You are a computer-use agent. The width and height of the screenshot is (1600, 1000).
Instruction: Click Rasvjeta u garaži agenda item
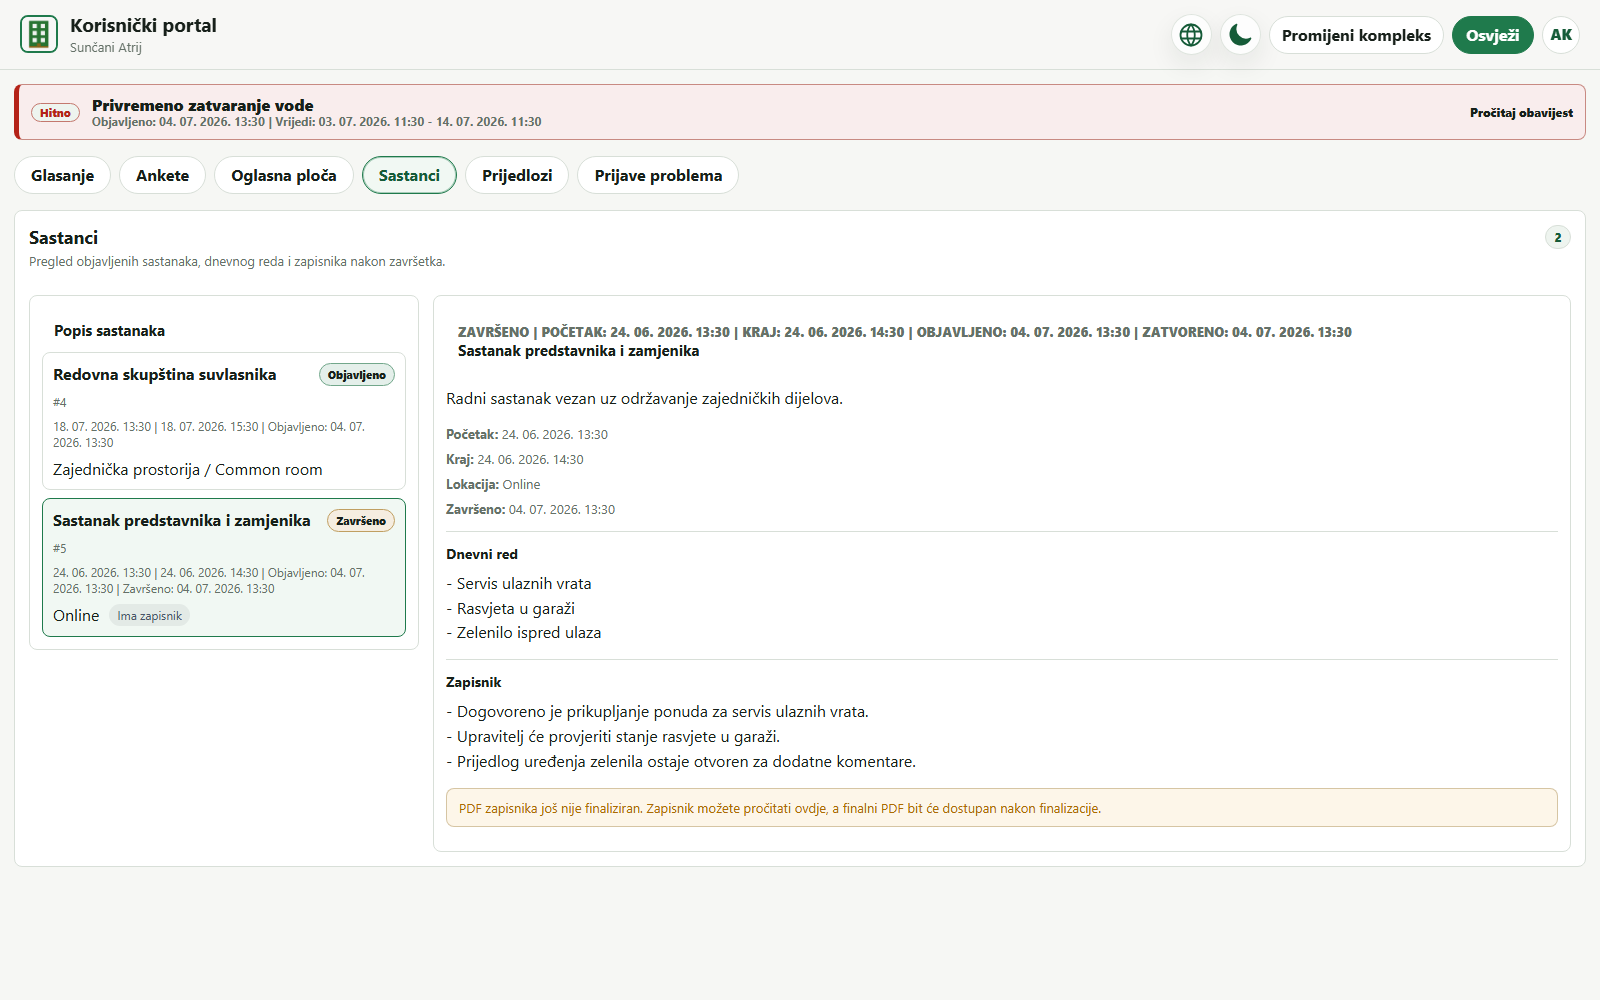(510, 609)
